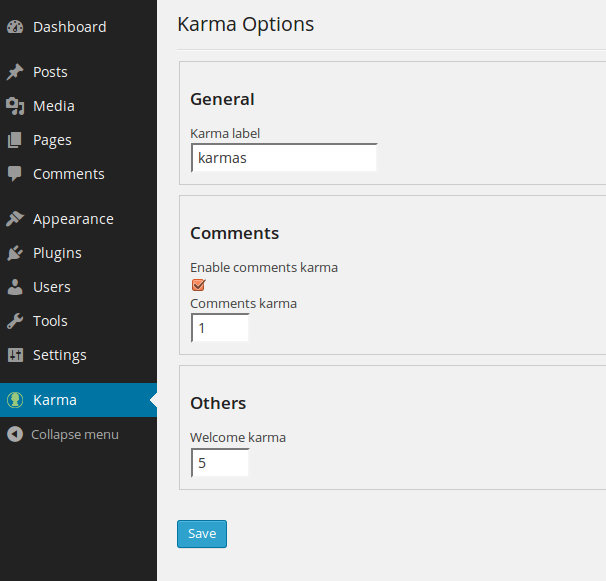Click the Enable comments karma caption
The height and width of the screenshot is (581, 606).
(264, 267)
